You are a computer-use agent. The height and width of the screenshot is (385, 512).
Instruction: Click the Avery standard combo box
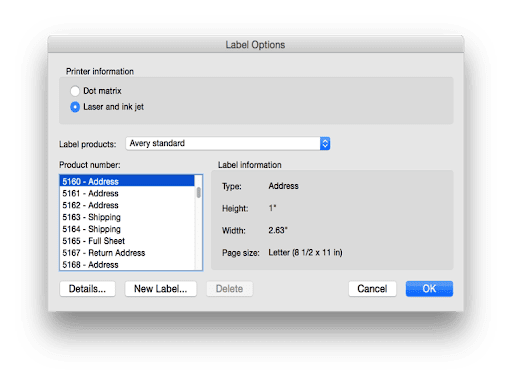[x=228, y=144]
